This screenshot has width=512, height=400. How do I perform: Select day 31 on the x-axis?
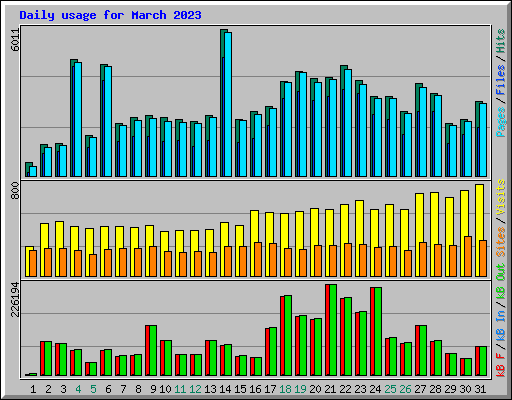coord(480,389)
